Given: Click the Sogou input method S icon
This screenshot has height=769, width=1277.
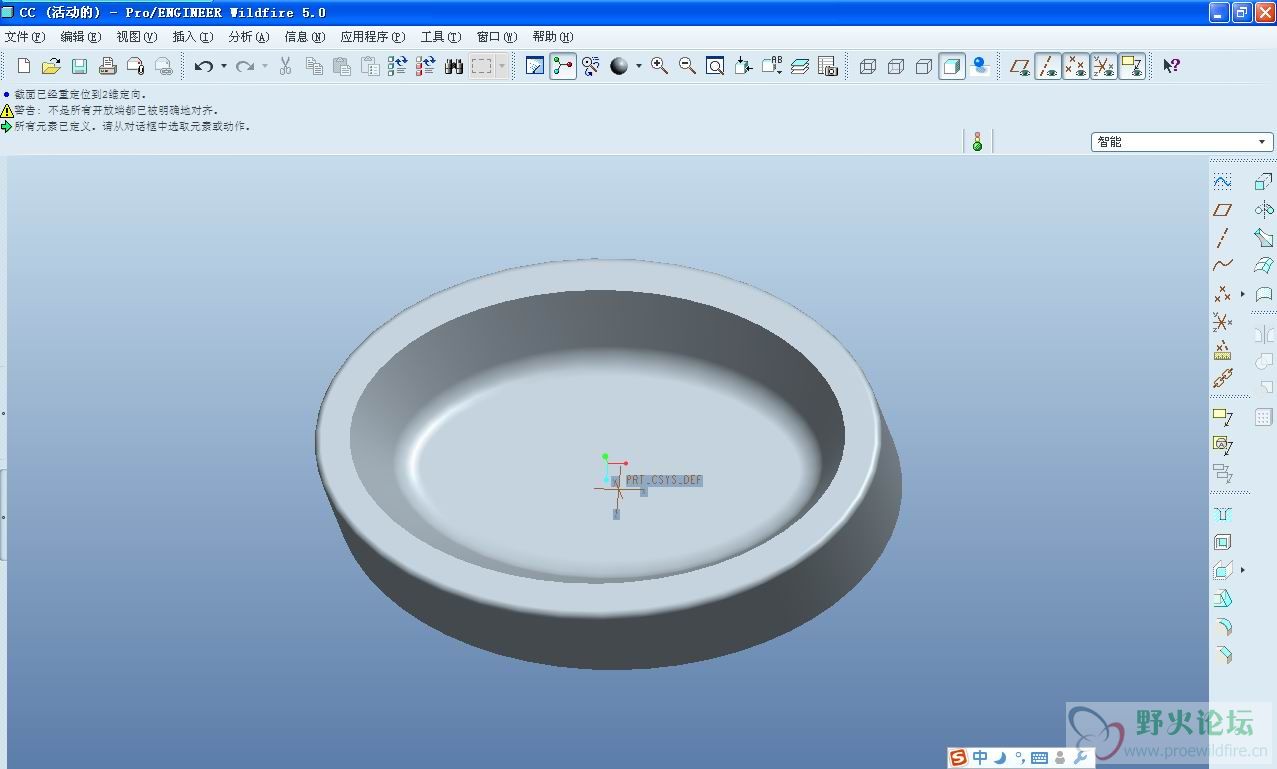Looking at the screenshot, I should coord(958,758).
